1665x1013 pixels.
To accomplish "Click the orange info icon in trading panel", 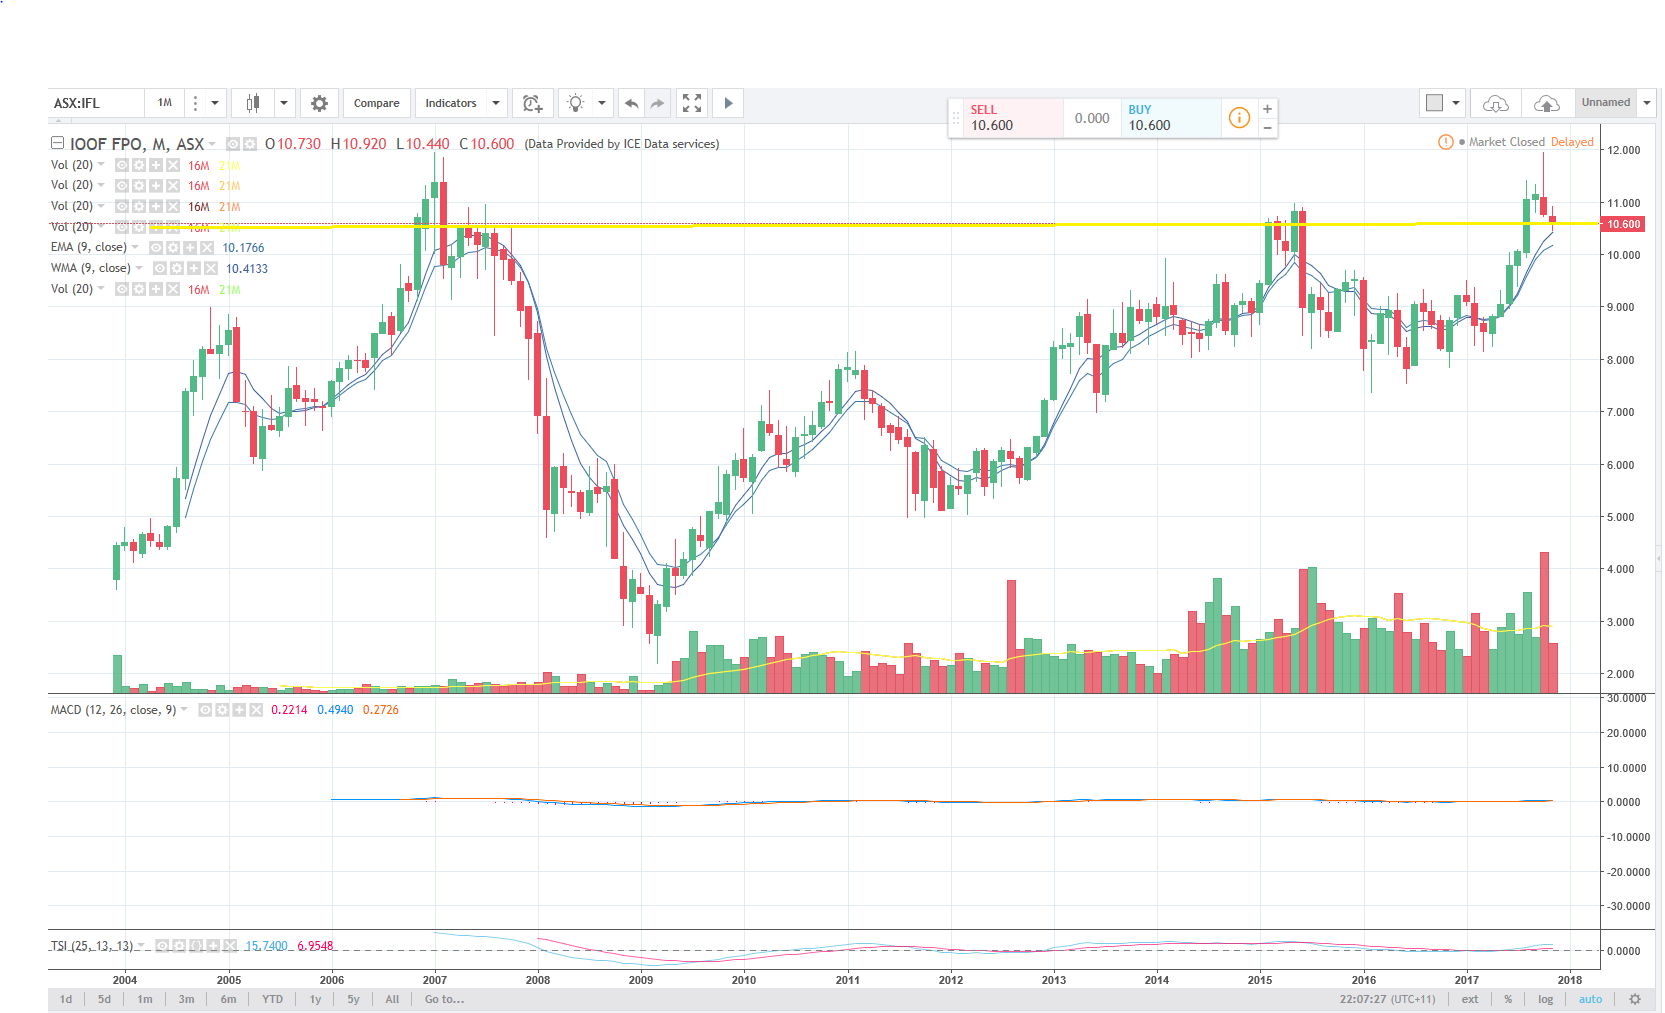I will point(1239,118).
